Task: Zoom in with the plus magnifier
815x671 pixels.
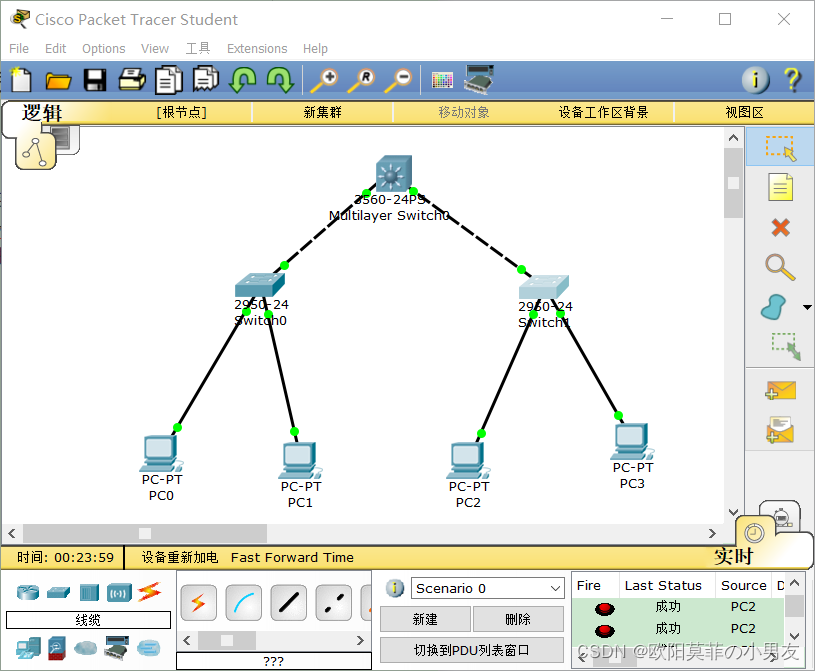Action: pyautogui.click(x=324, y=81)
